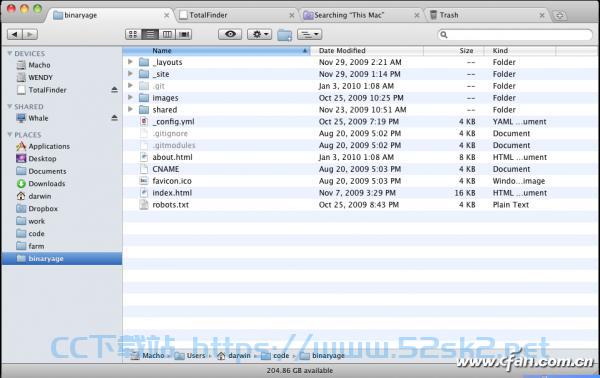This screenshot has height=378, width=600.
Task: Collapse the DEVICES sidebar section
Action: tap(10, 54)
